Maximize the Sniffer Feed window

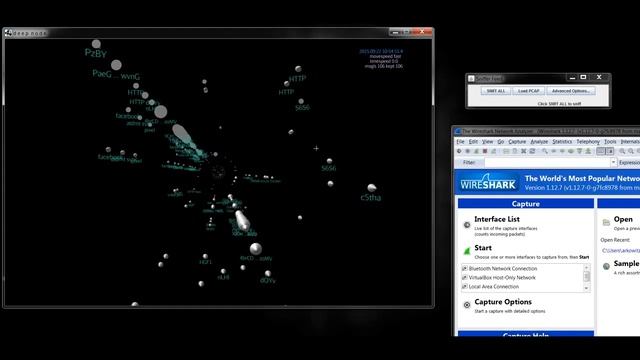(584, 77)
